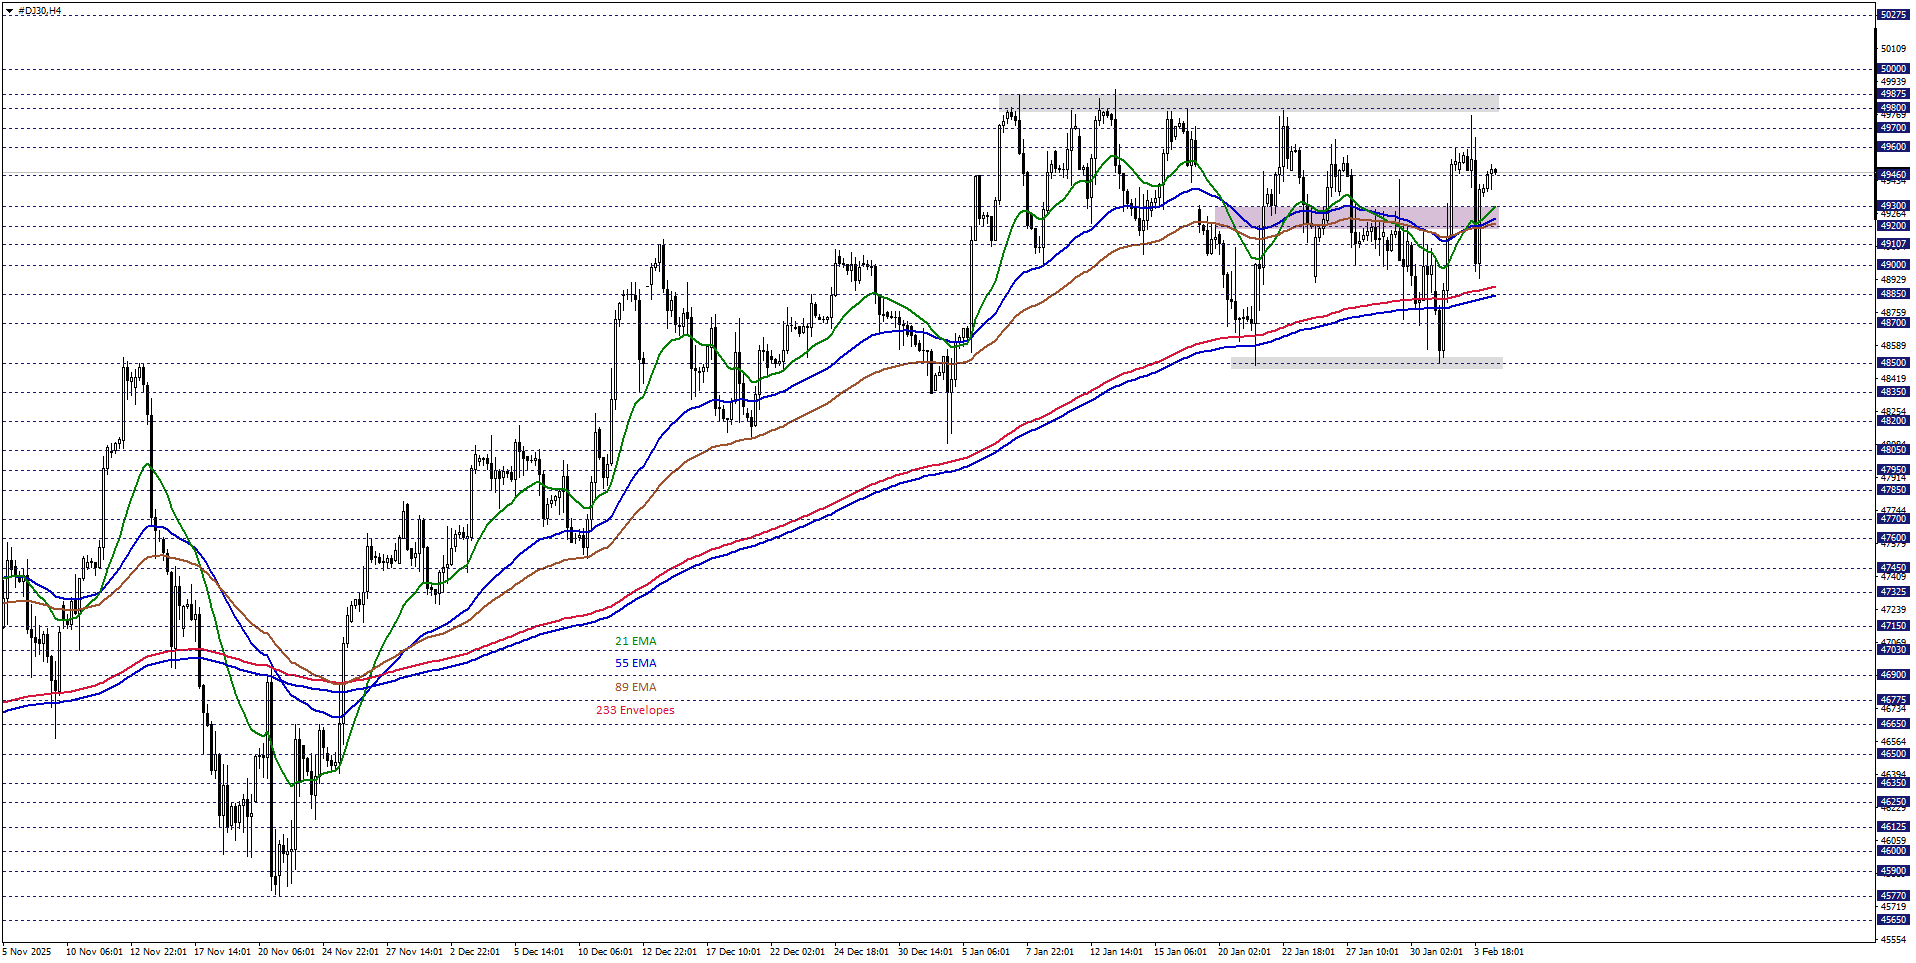1916x963 pixels.
Task: Click the 47030 price level label
Action: pyautogui.click(x=1893, y=650)
